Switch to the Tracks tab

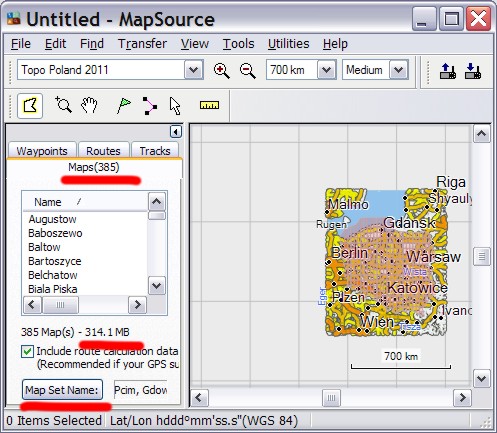coord(155,151)
